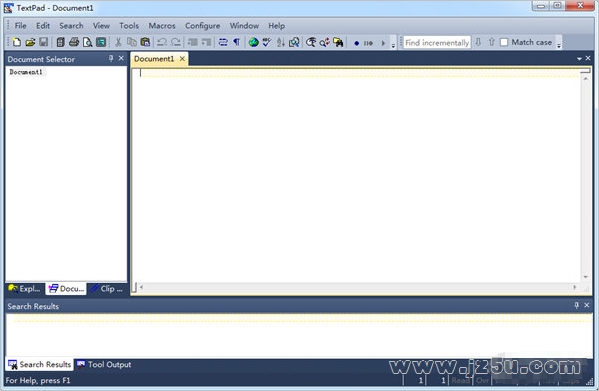This screenshot has width=599, height=391.
Task: Click the editor's horizontal scrollbar
Action: click(x=358, y=287)
